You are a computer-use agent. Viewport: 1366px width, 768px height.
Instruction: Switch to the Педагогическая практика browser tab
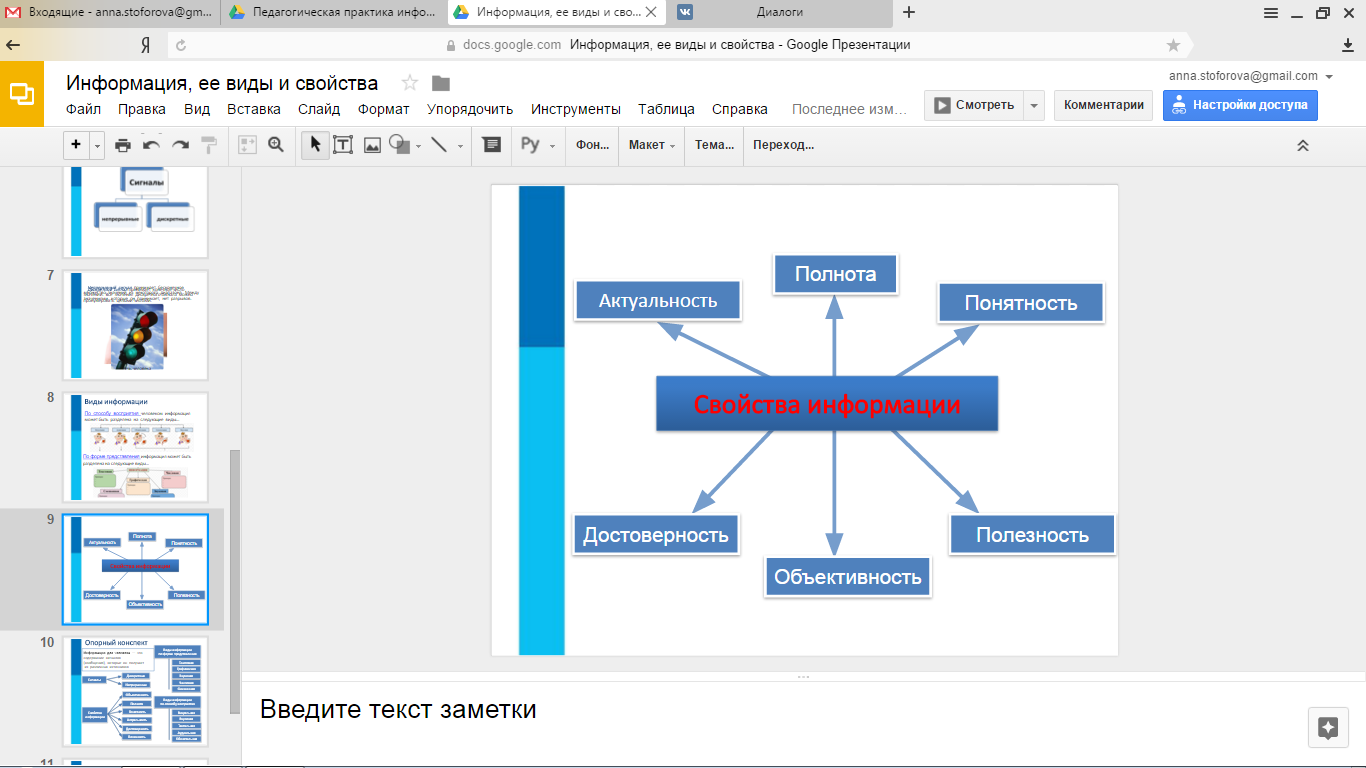[335, 12]
